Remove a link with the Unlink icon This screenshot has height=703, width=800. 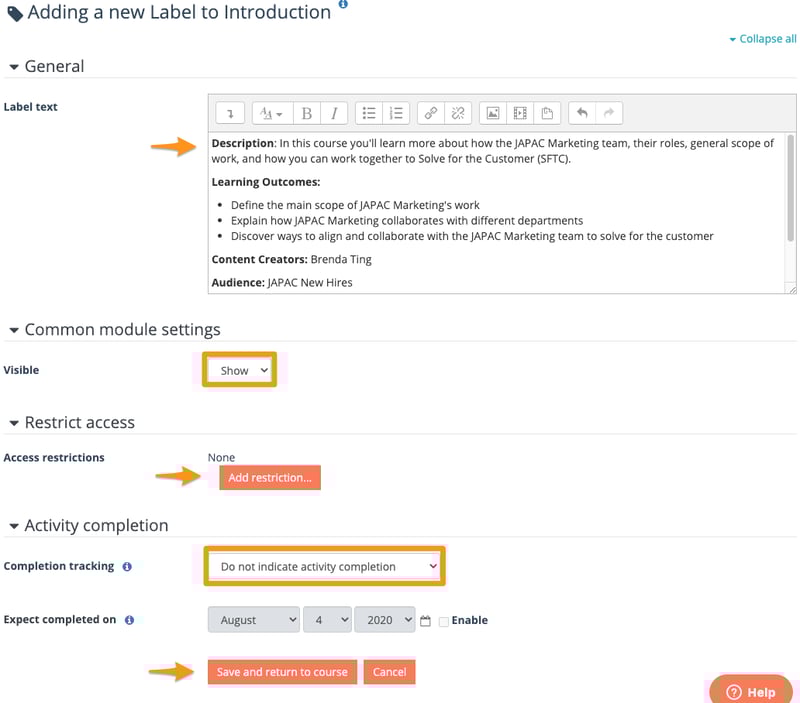pos(456,112)
